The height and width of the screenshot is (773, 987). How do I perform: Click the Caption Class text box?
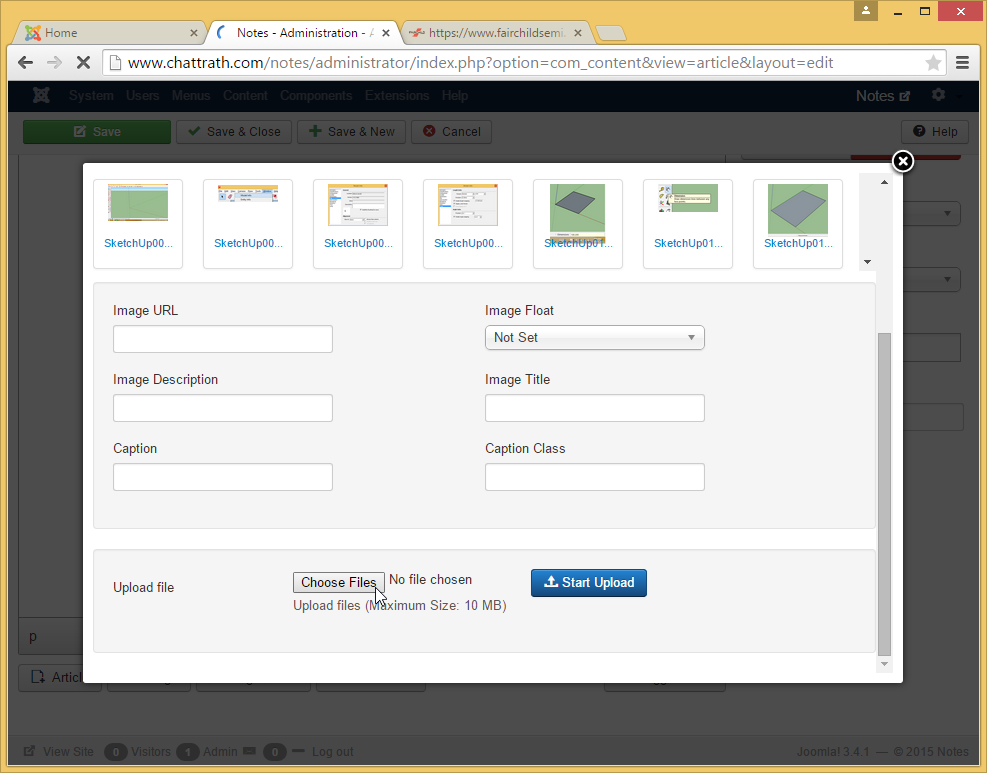tap(594, 477)
